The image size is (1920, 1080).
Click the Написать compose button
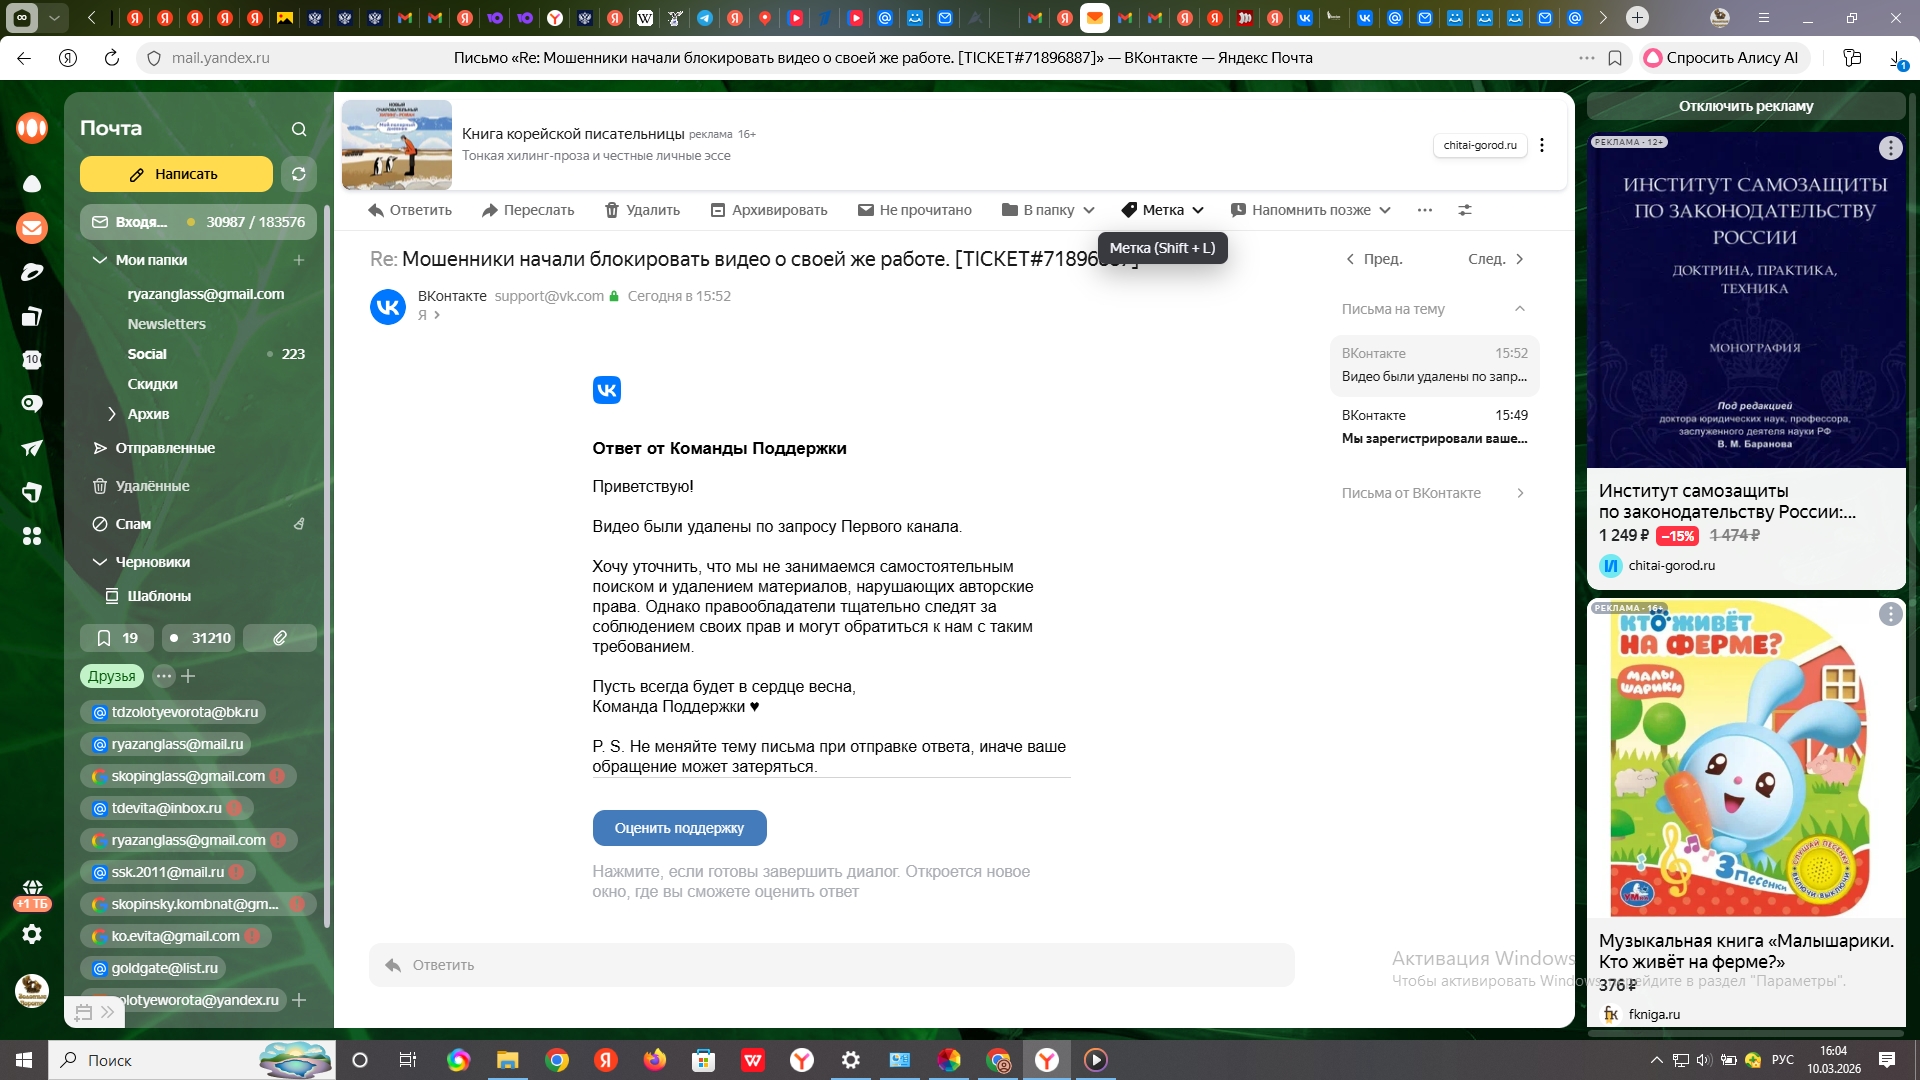[x=176, y=174]
